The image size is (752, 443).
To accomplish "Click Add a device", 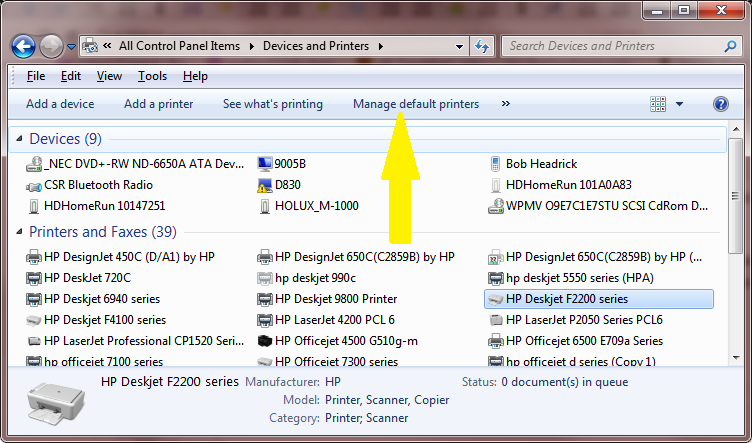I will click(x=60, y=104).
